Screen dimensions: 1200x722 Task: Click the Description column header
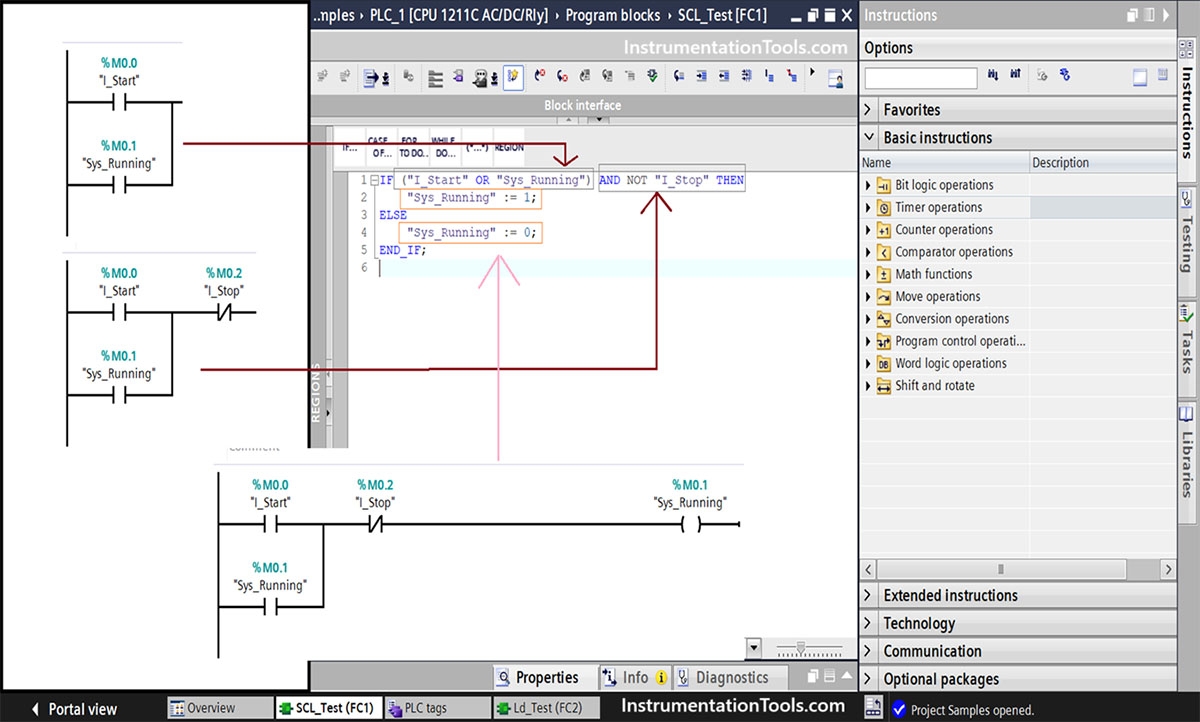1103,162
